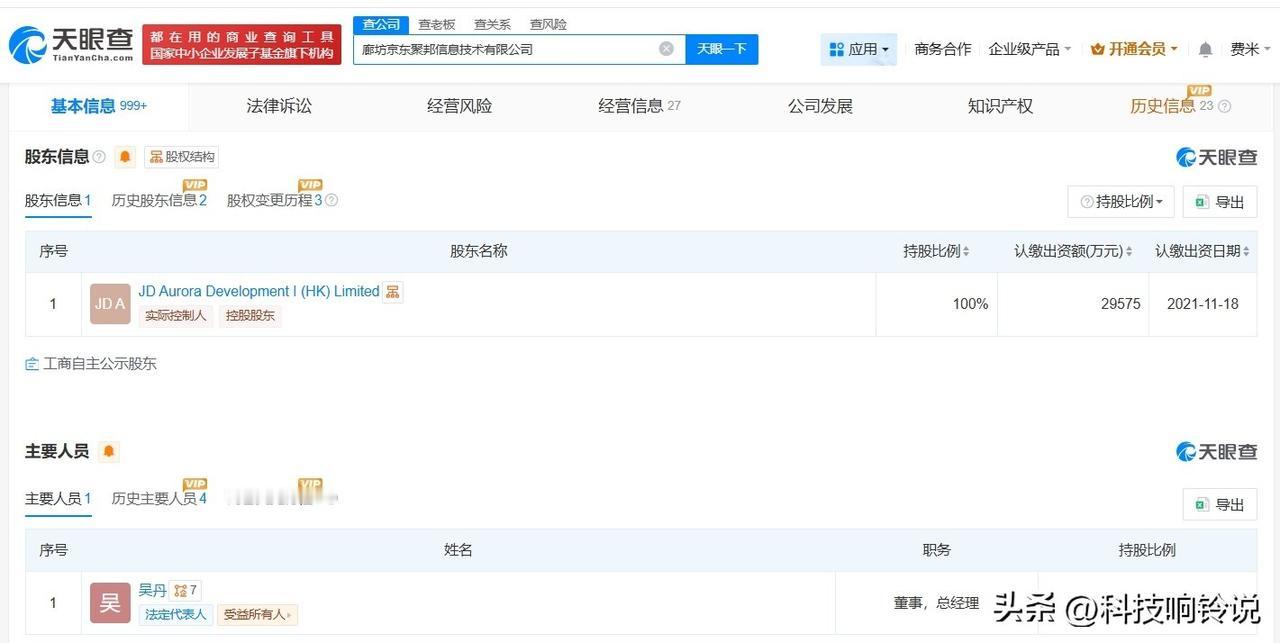The image size is (1280, 643).
Task: Expand 企业级产品 dropdown
Action: pyautogui.click(x=1030, y=49)
